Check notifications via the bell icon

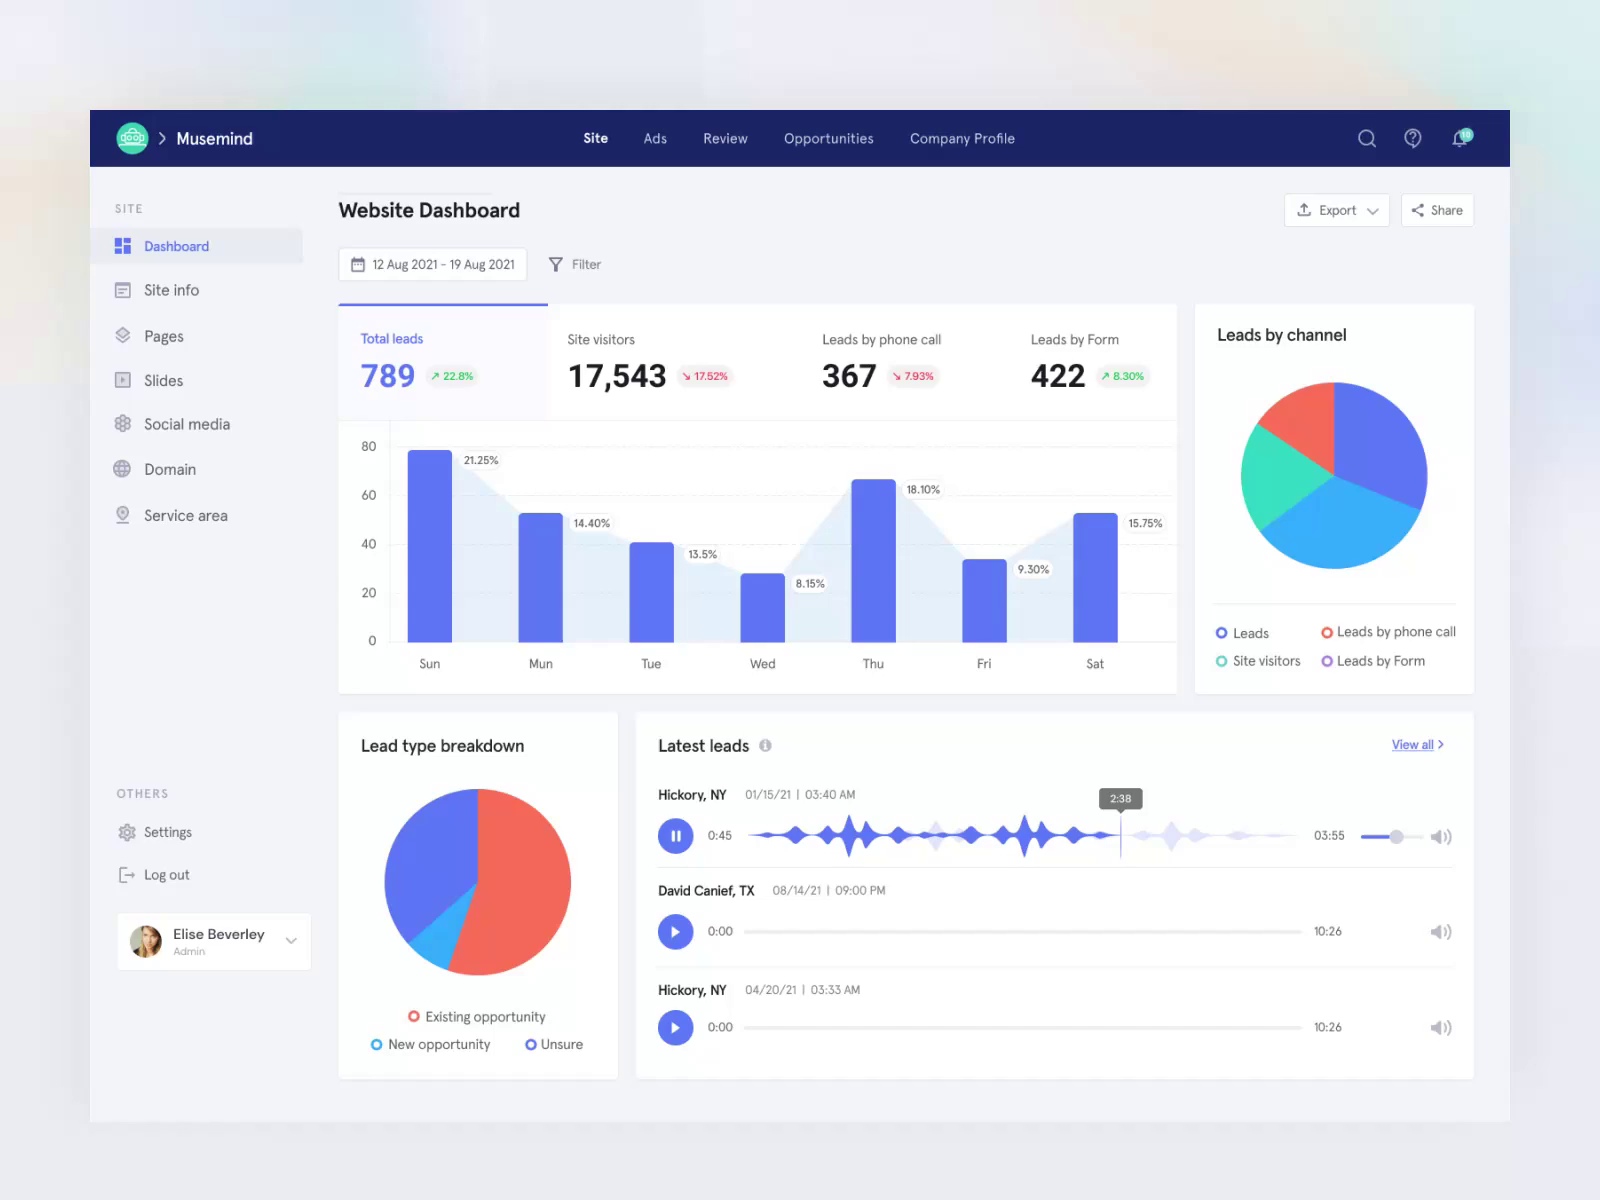click(x=1459, y=139)
